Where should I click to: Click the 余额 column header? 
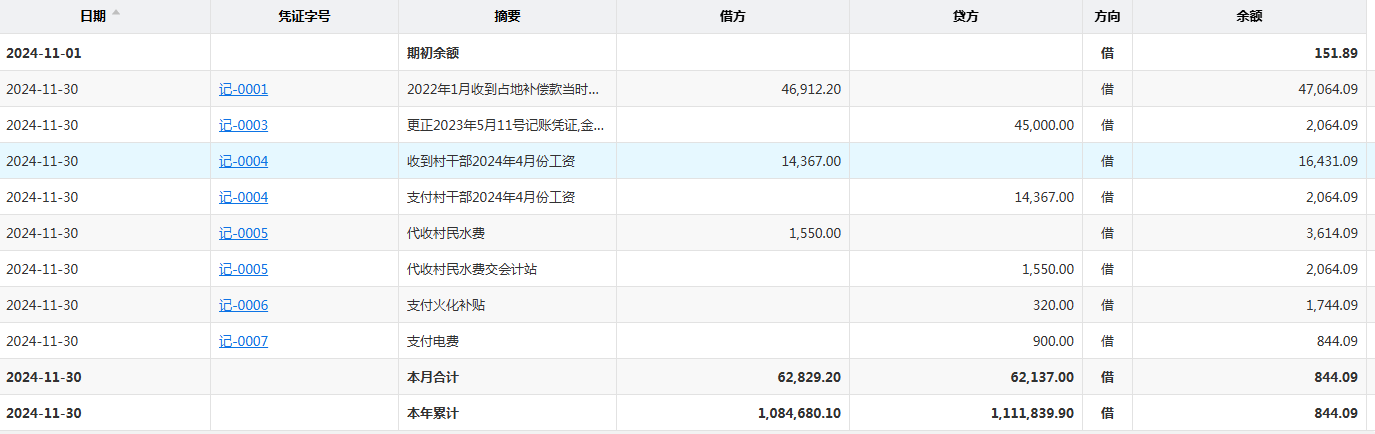pos(1249,16)
